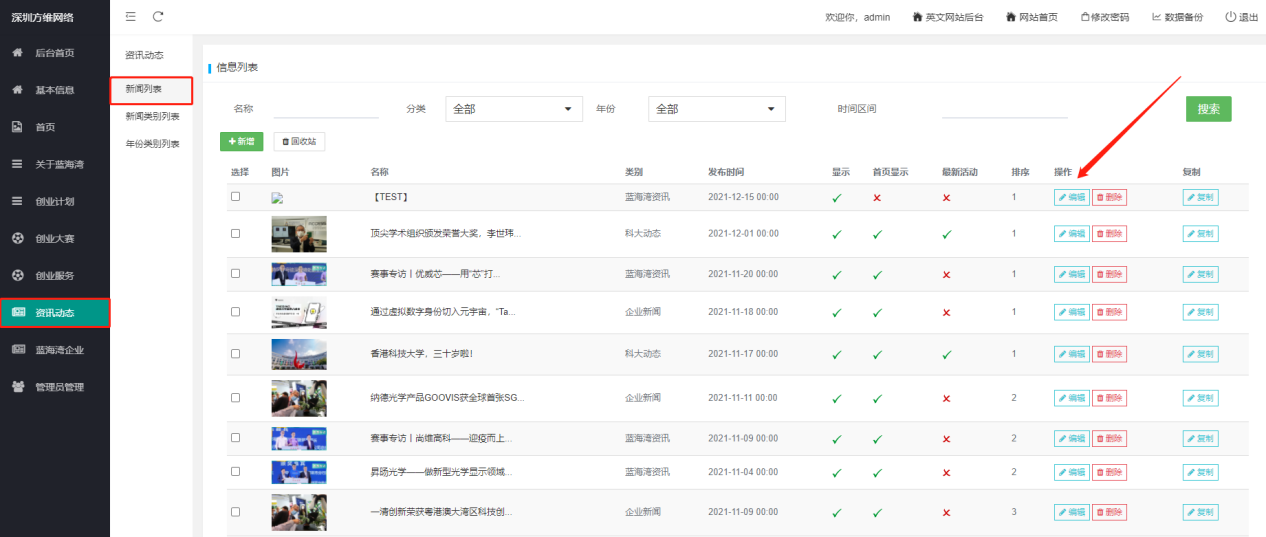1266x537 pixels.
Task: Click the refresh icon in top bar
Action: (158, 17)
